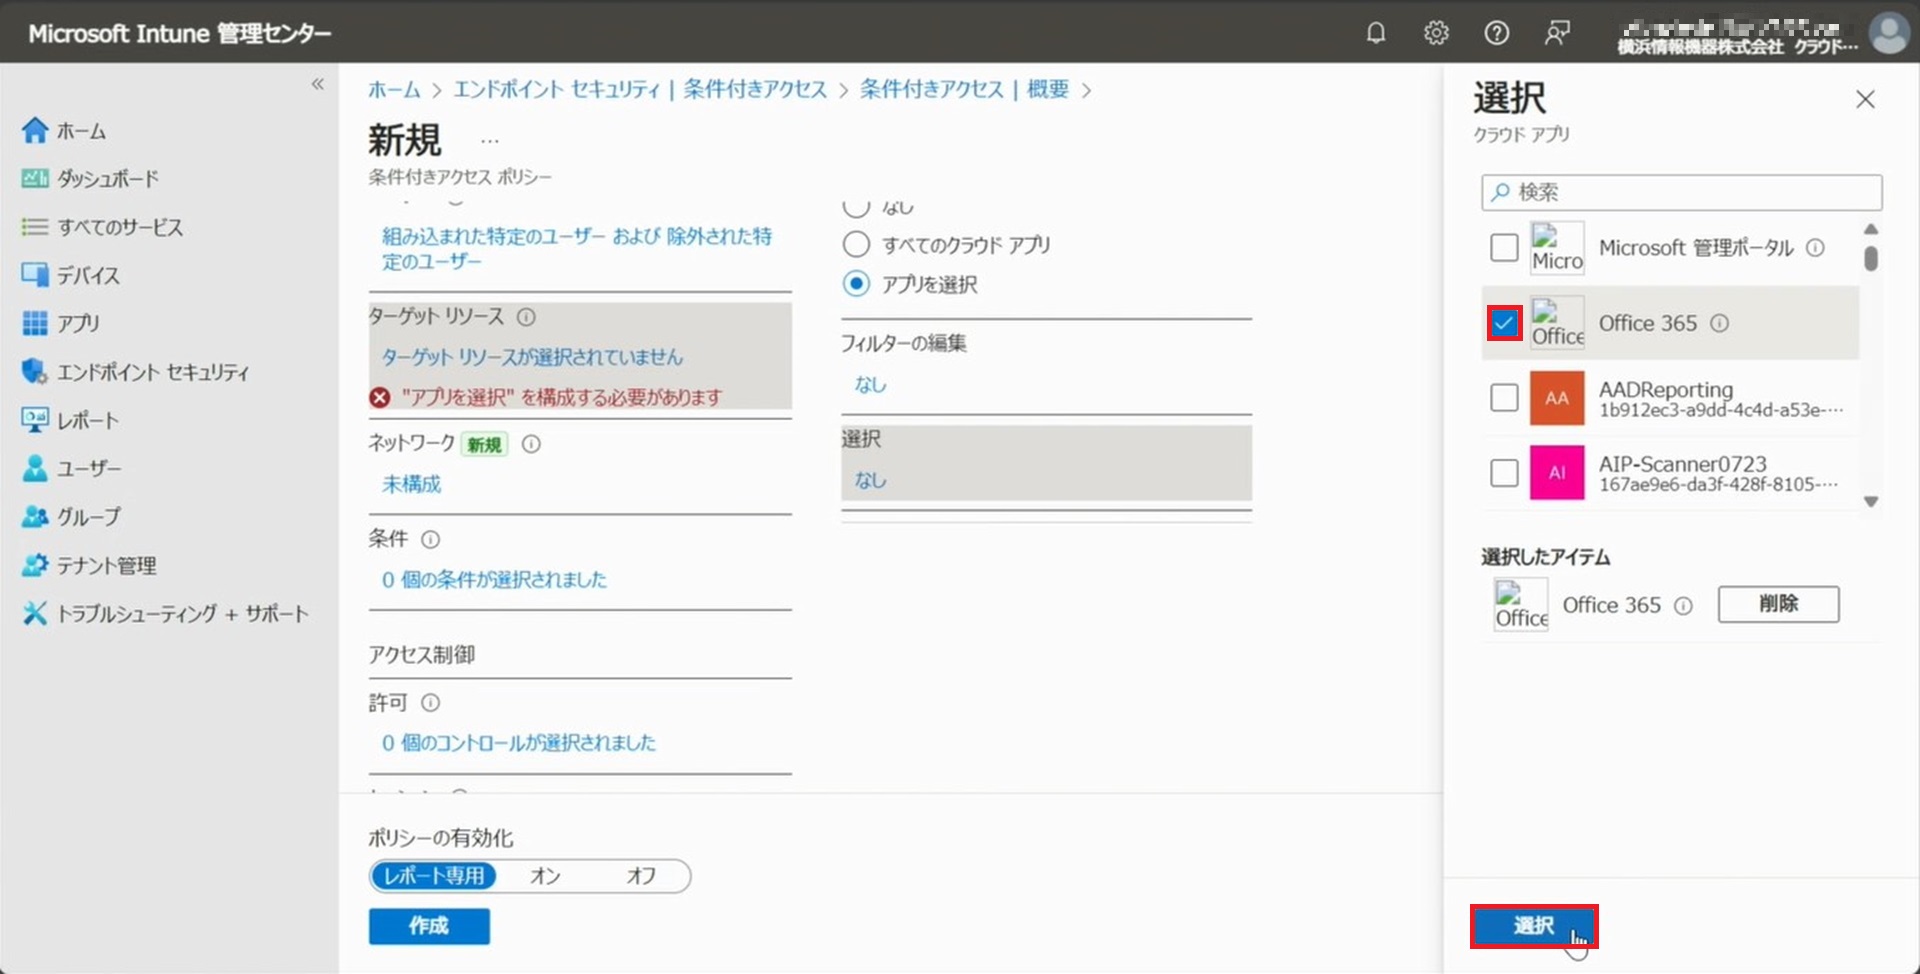Click the ネットワーク info icon
1920x974 pixels.
531,444
